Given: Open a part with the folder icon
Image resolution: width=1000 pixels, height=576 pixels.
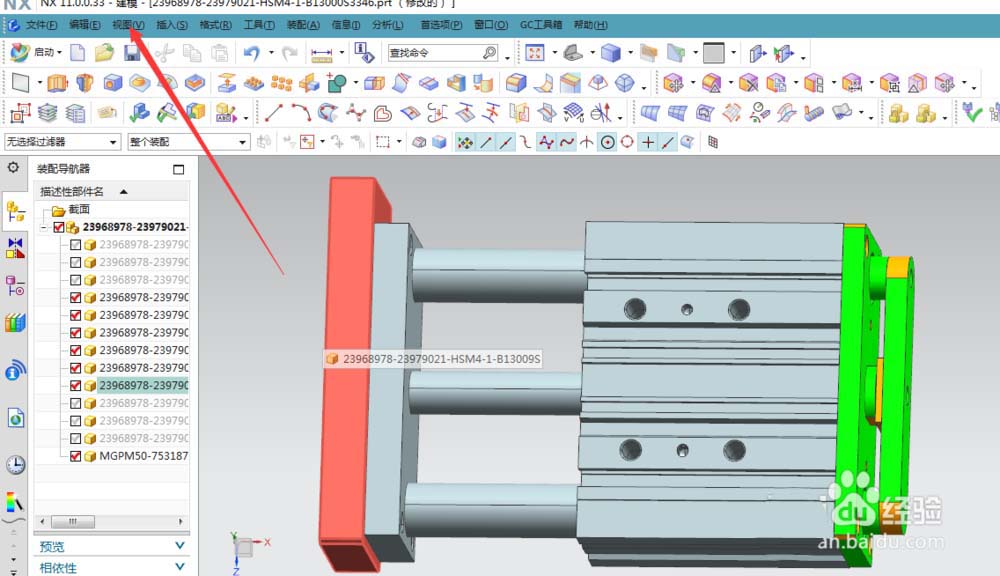Looking at the screenshot, I should 105,52.
